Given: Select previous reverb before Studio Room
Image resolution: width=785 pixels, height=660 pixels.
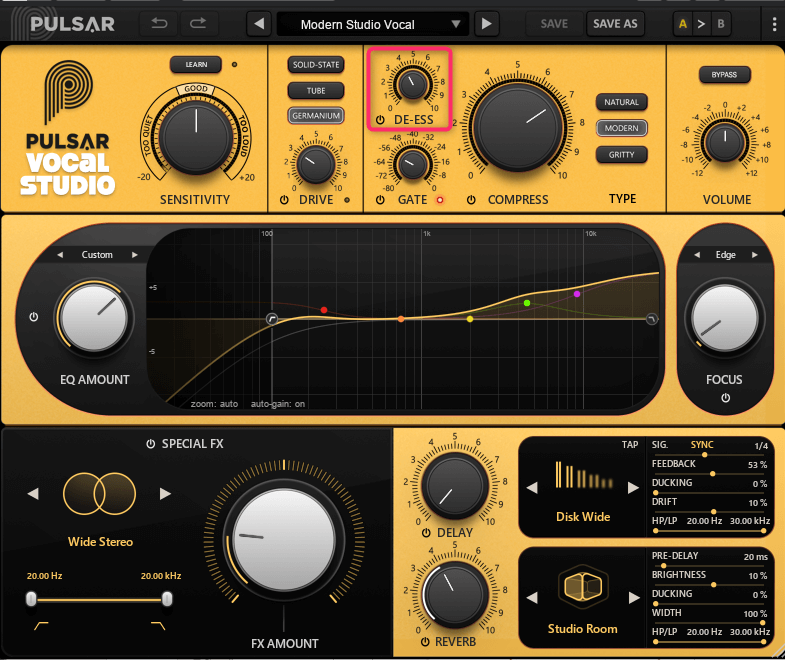Looking at the screenshot, I should (532, 597).
